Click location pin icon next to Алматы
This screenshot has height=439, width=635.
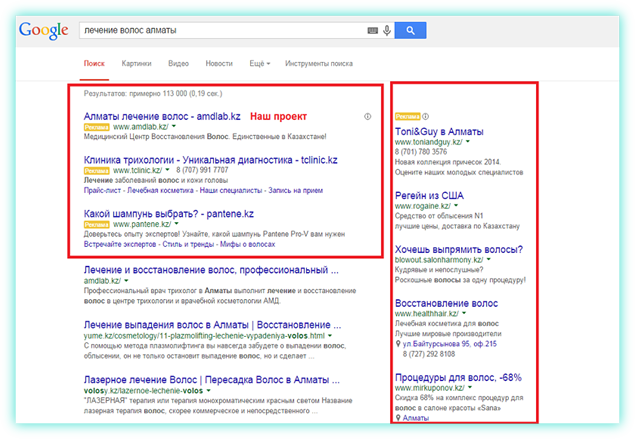click(x=398, y=418)
